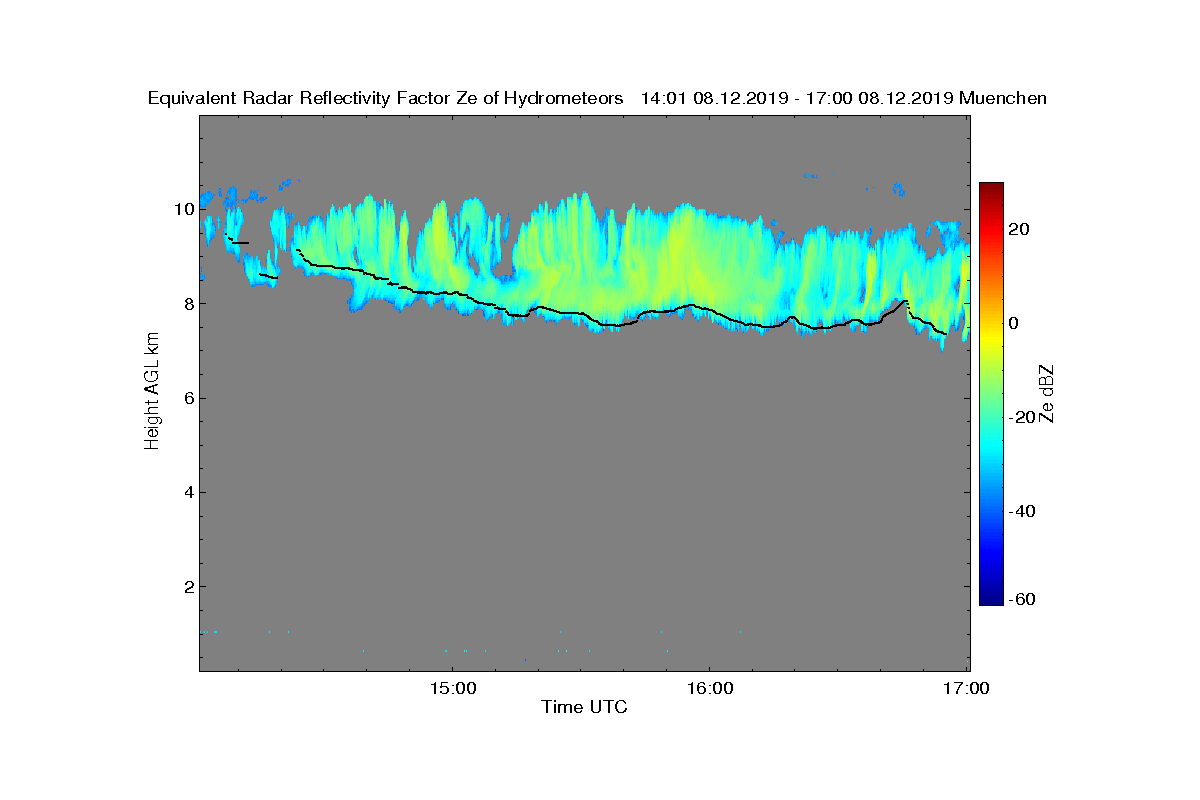Viewport: 1200px width, 800px height.
Task: Click the height tick label 6
Action: [x=187, y=398]
